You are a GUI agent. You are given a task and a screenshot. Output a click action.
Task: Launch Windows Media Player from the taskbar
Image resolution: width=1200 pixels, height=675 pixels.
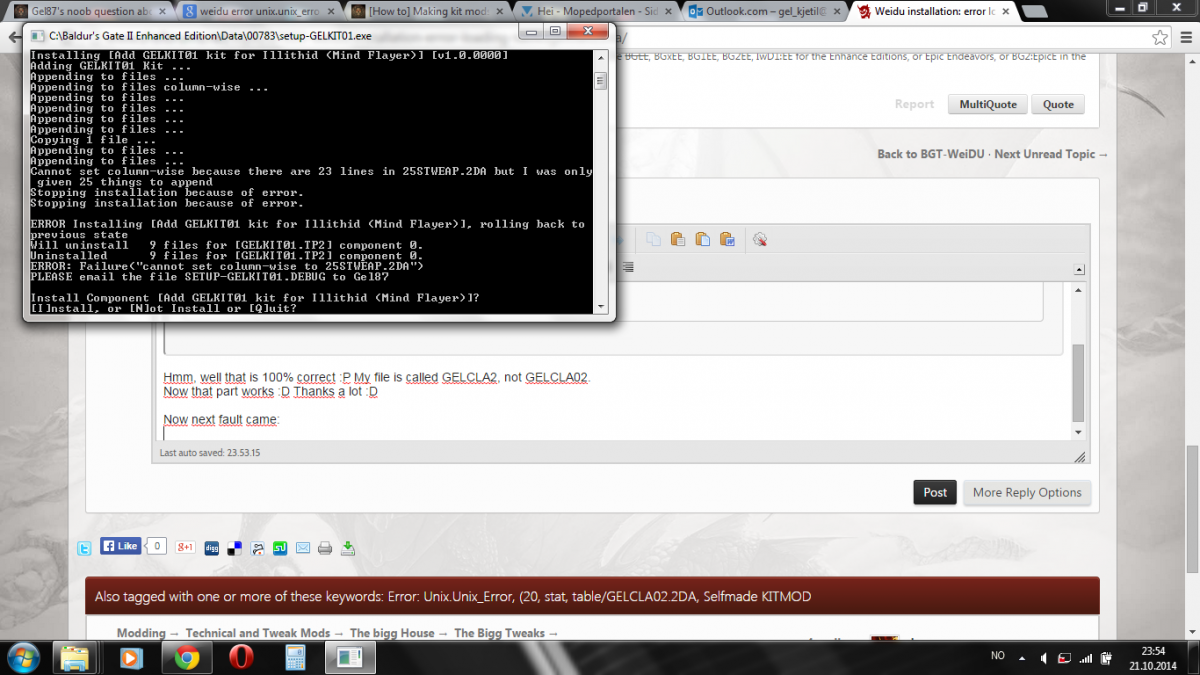pyautogui.click(x=130, y=658)
